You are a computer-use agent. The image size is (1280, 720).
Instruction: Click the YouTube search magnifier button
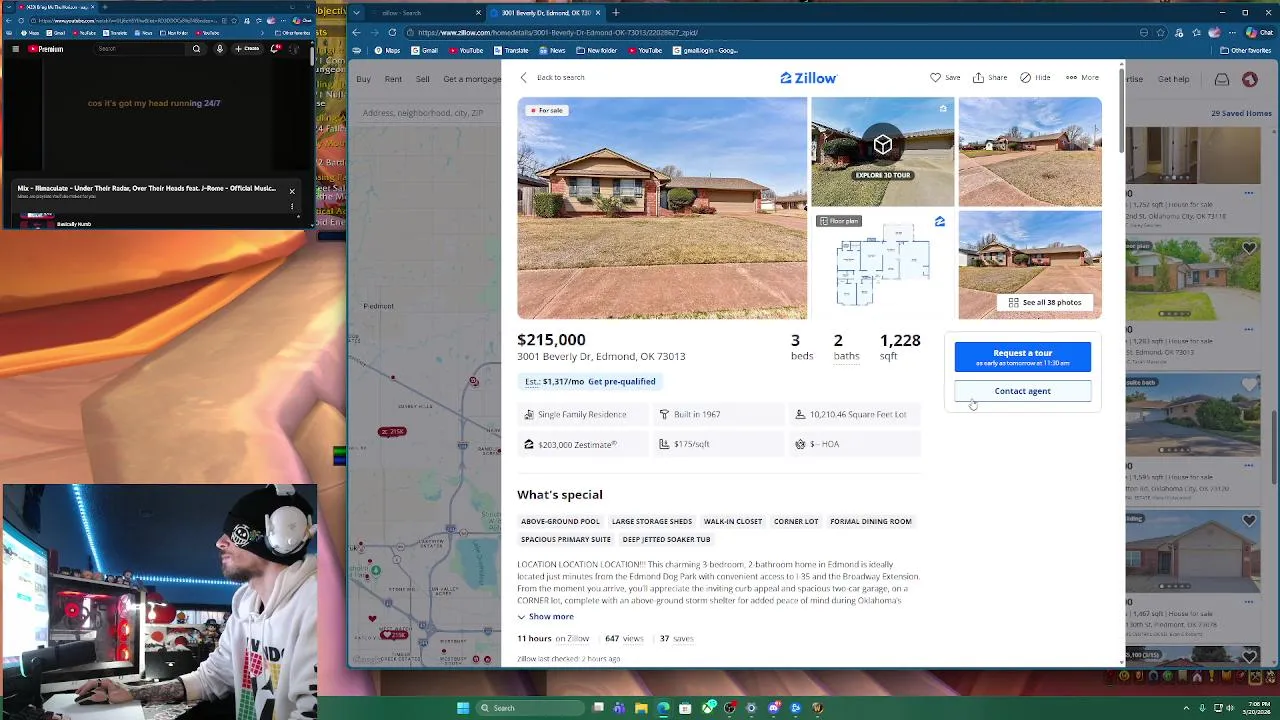[x=196, y=48]
